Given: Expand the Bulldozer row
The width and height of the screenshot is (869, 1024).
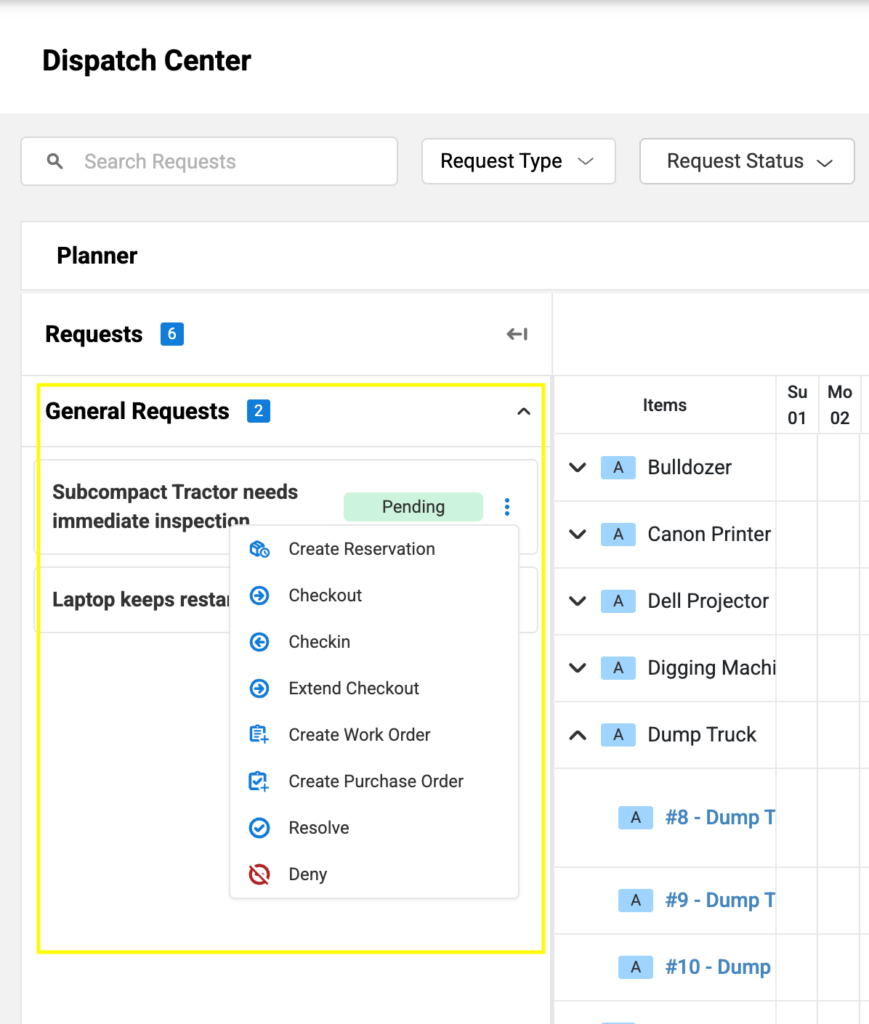Looking at the screenshot, I should tap(577, 467).
